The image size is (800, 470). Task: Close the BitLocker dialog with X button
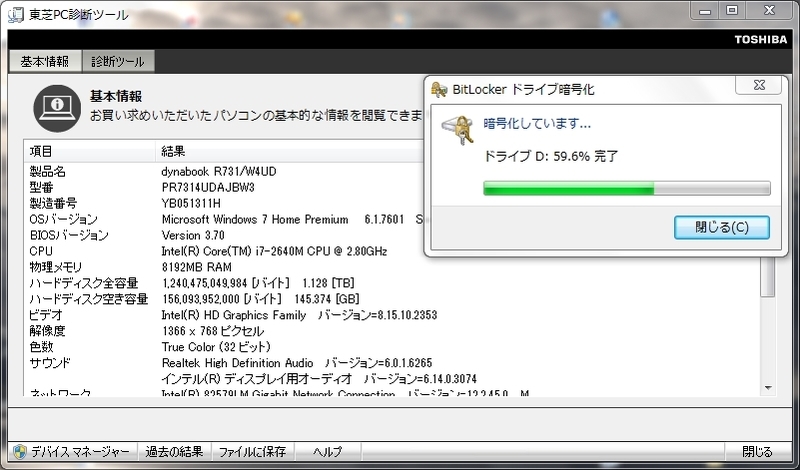tap(759, 85)
